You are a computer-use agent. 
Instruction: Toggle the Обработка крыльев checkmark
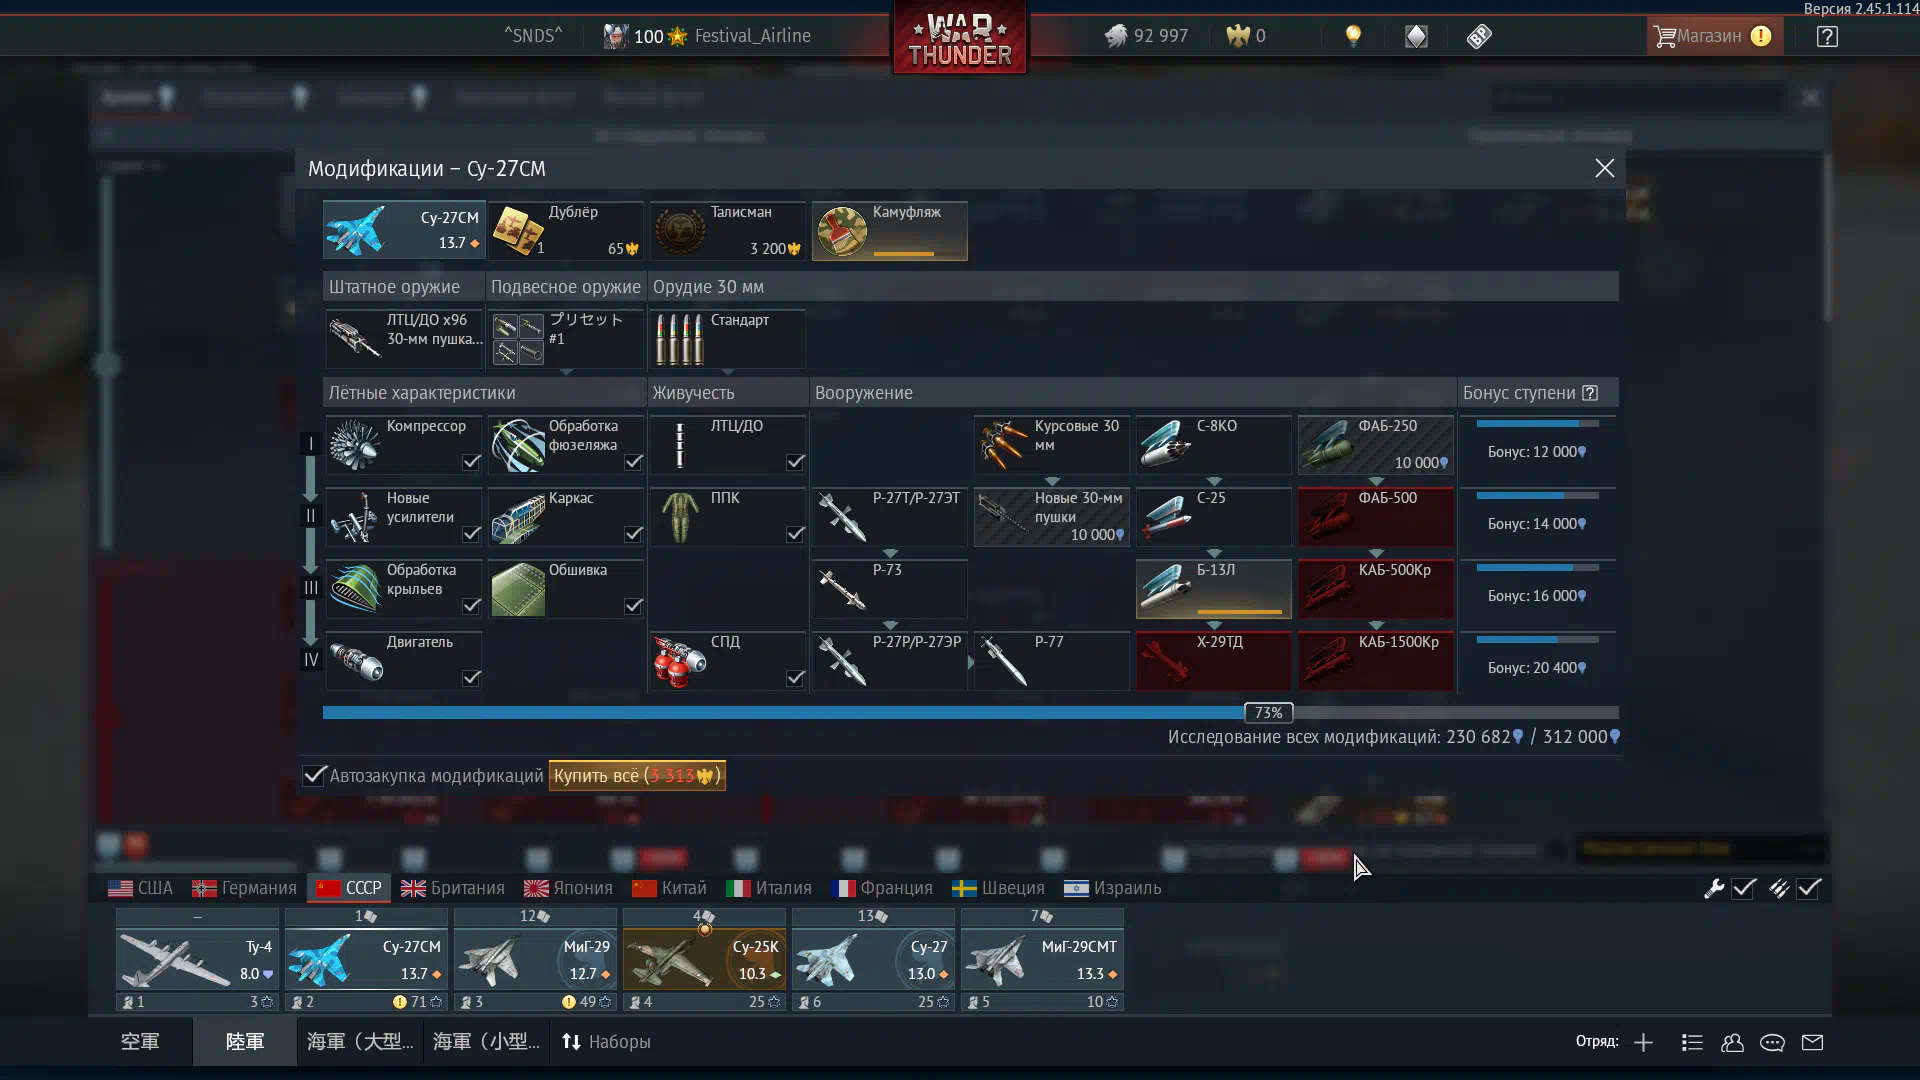click(x=471, y=606)
